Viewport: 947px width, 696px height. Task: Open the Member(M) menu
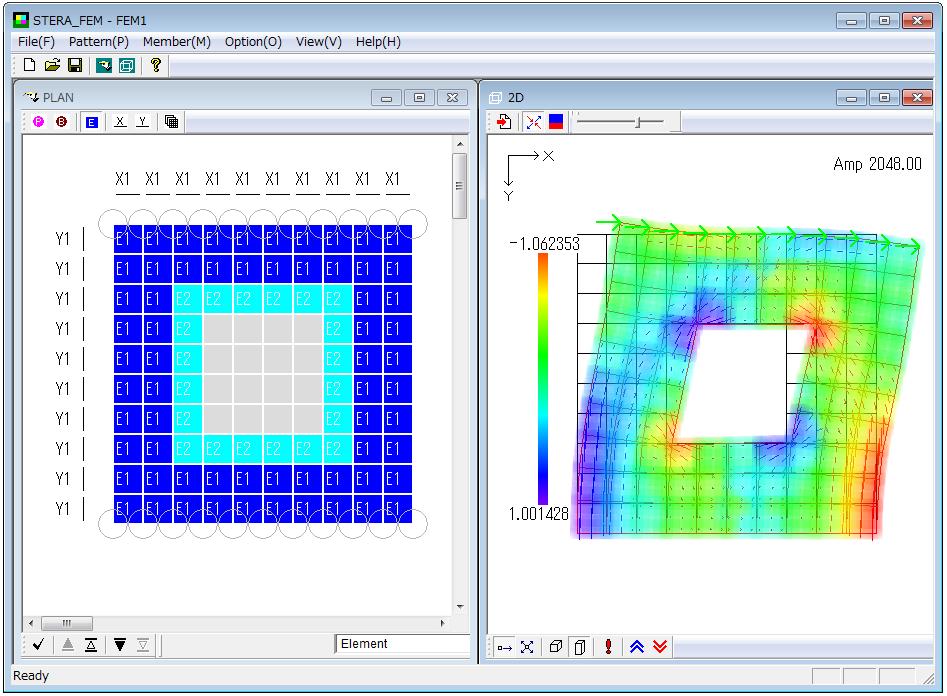[176, 42]
